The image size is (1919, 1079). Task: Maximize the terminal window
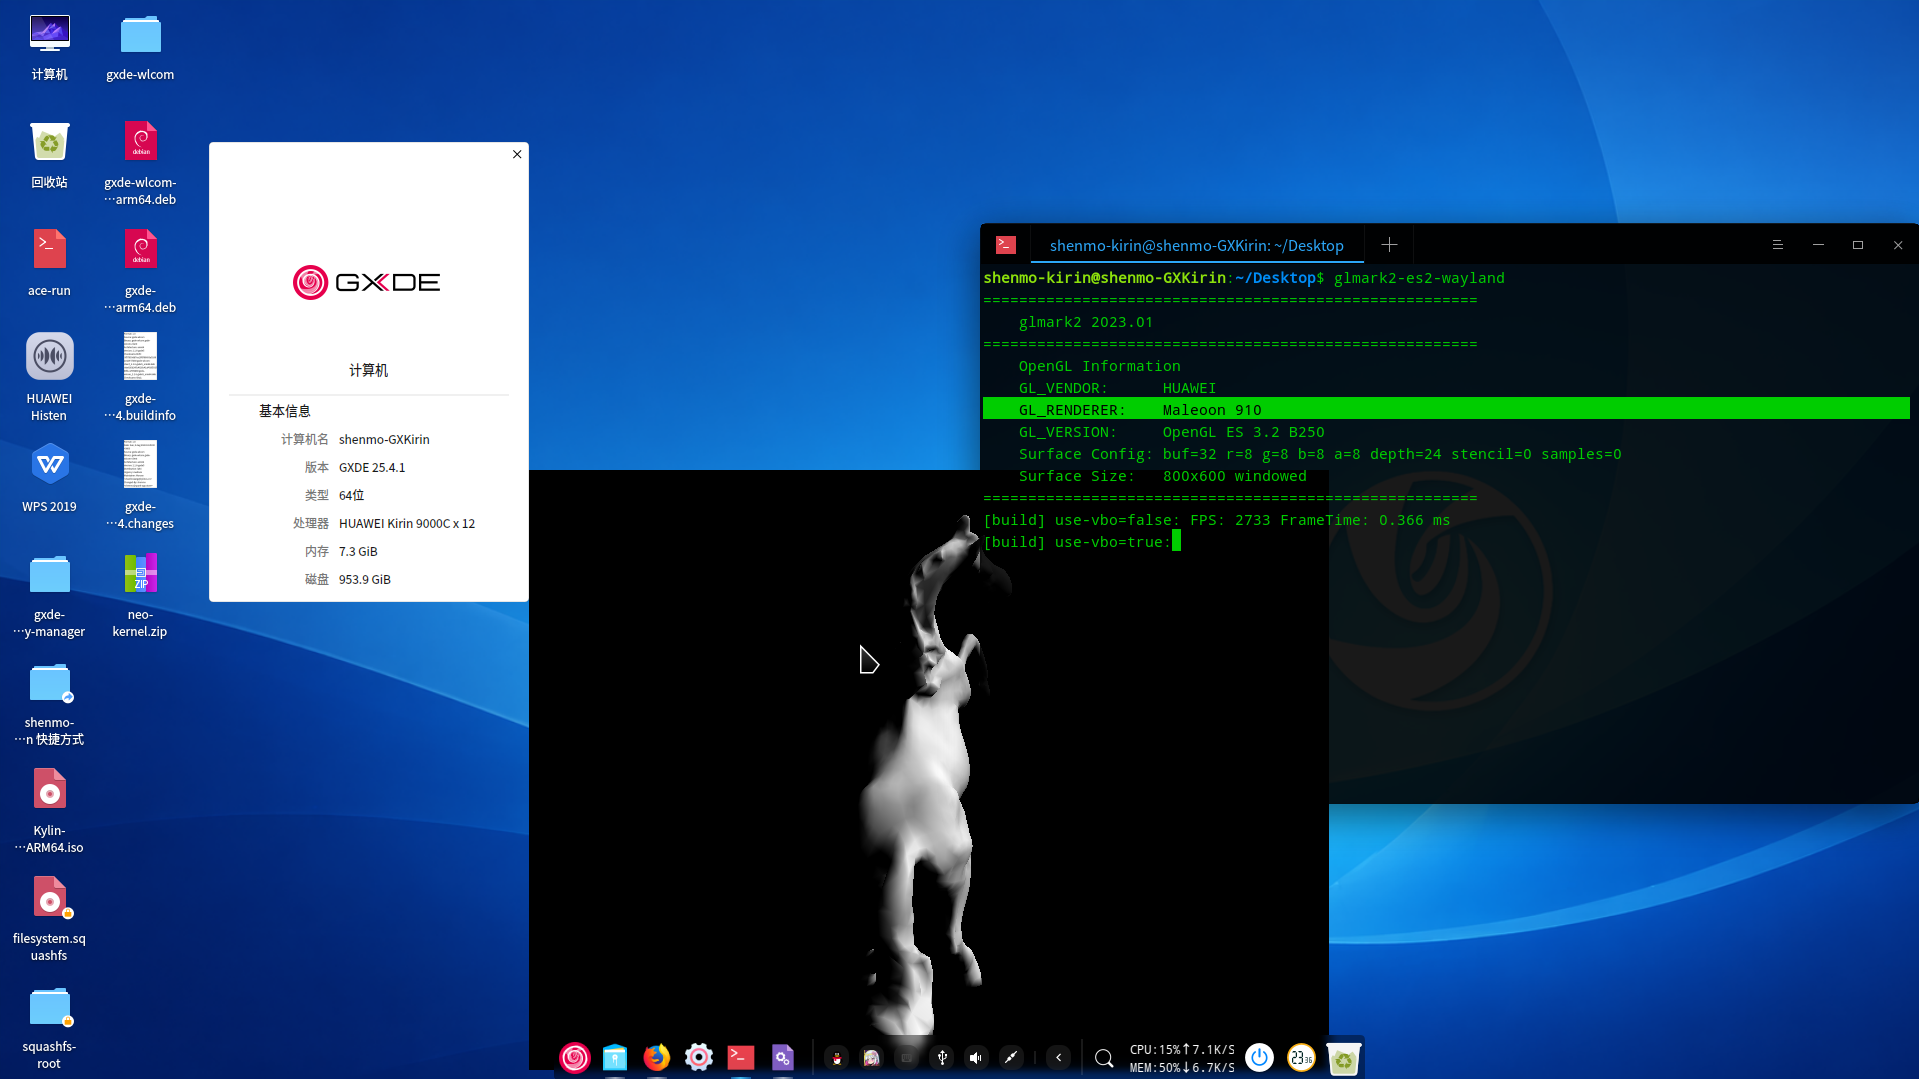[x=1858, y=245]
